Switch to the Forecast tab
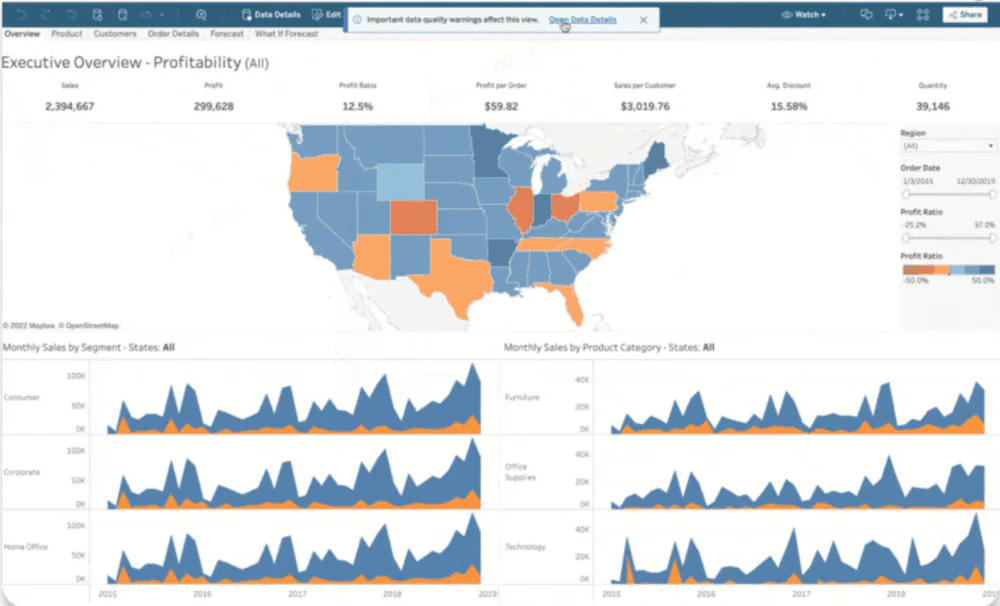This screenshot has width=1000, height=606. 227,34
